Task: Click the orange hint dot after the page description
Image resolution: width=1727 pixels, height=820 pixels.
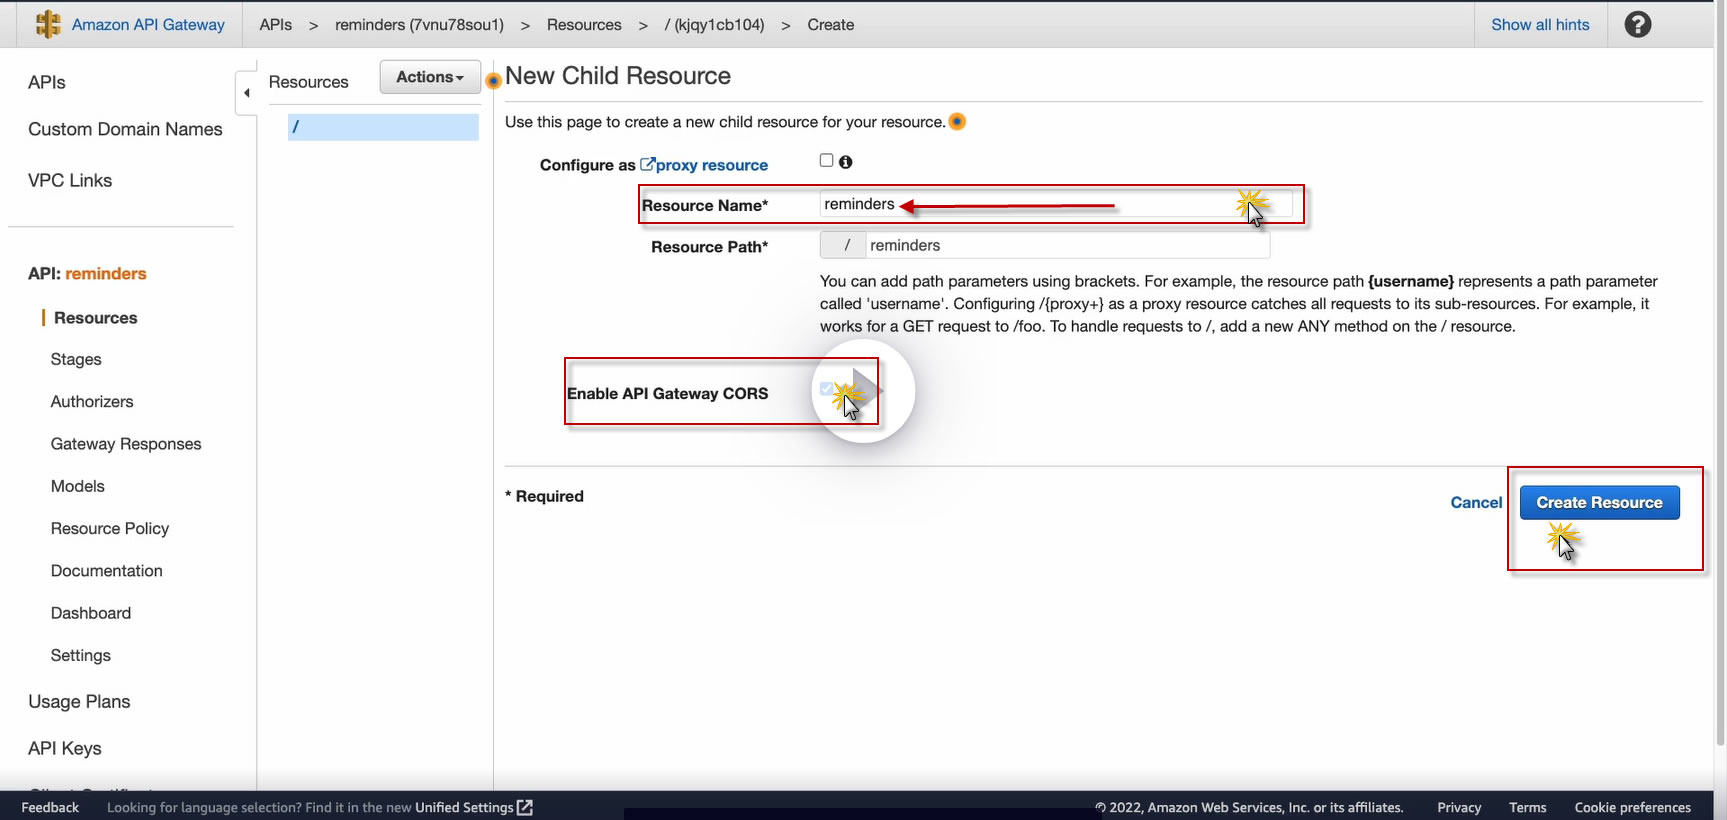Action: point(957,122)
